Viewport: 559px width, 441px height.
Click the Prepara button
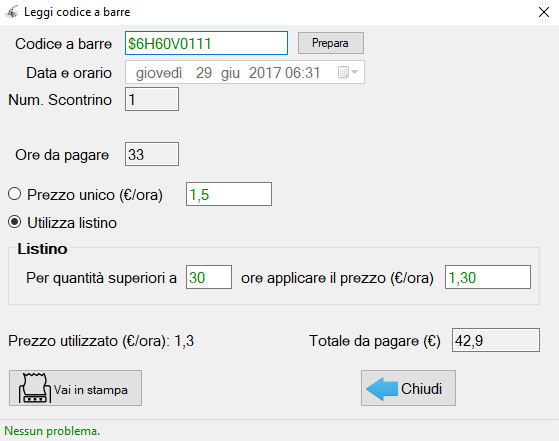coord(331,43)
